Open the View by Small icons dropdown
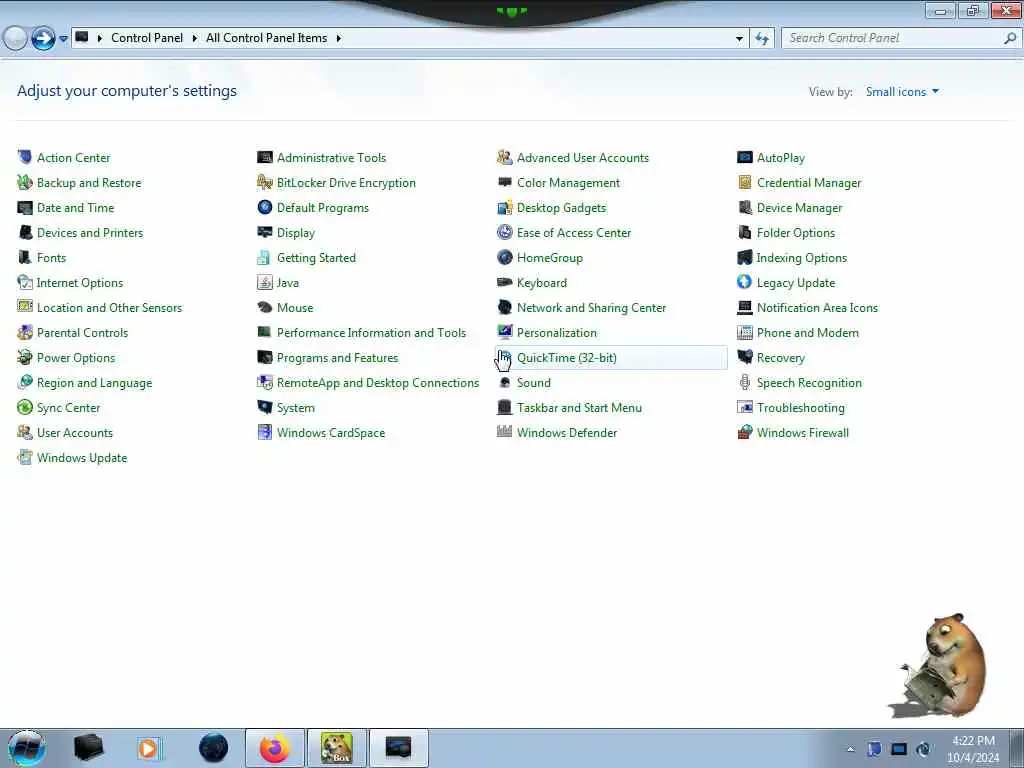1024x768 pixels. pos(902,92)
